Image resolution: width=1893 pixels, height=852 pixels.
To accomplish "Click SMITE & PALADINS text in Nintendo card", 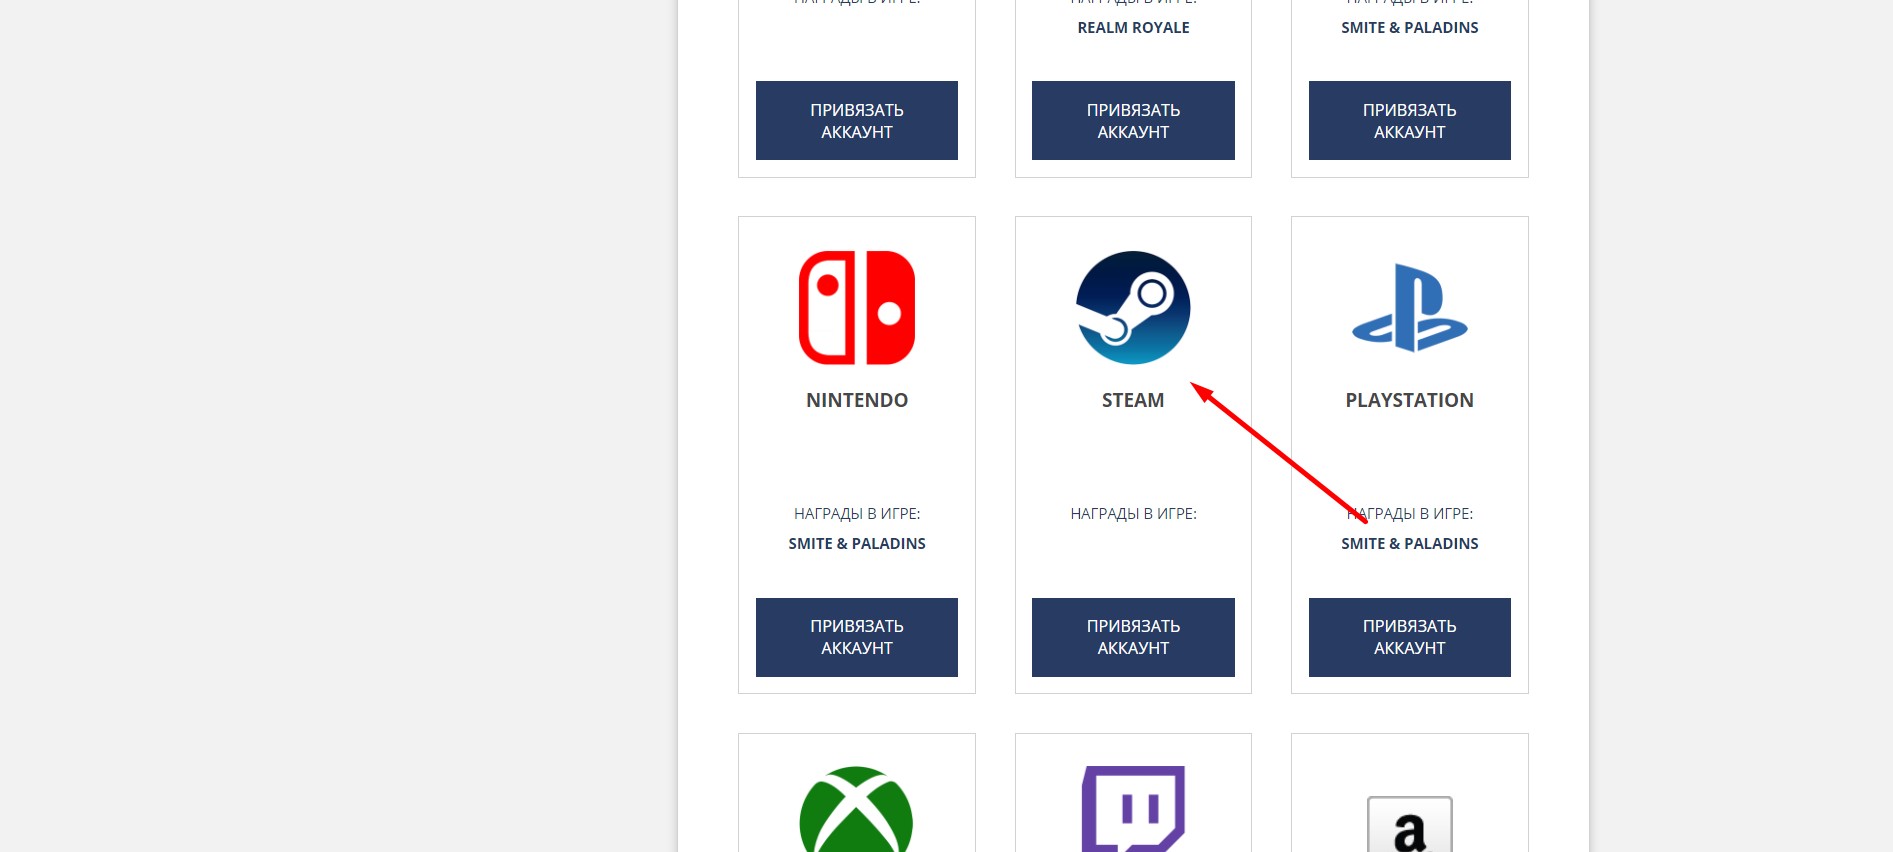I will 857,544.
